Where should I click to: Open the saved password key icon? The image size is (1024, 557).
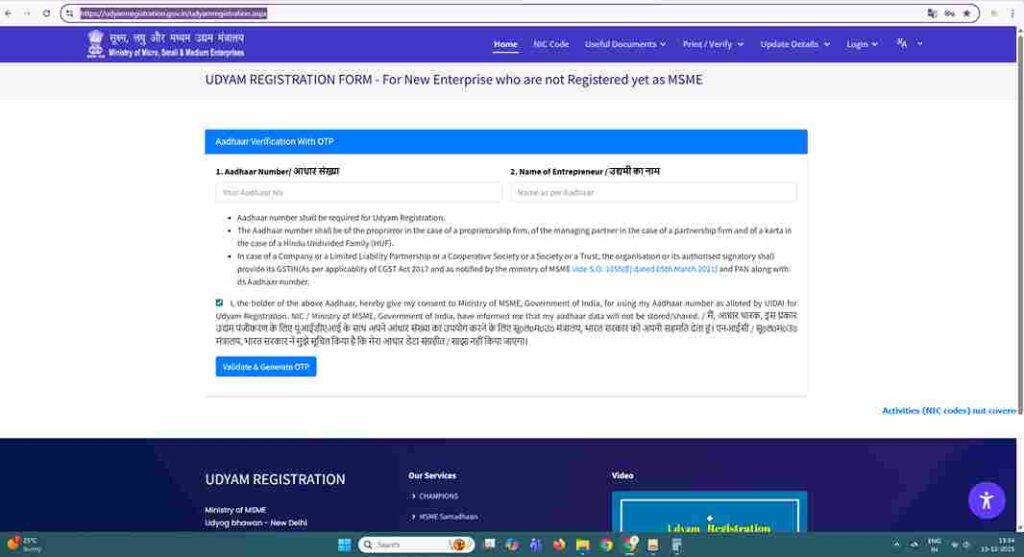pos(950,13)
